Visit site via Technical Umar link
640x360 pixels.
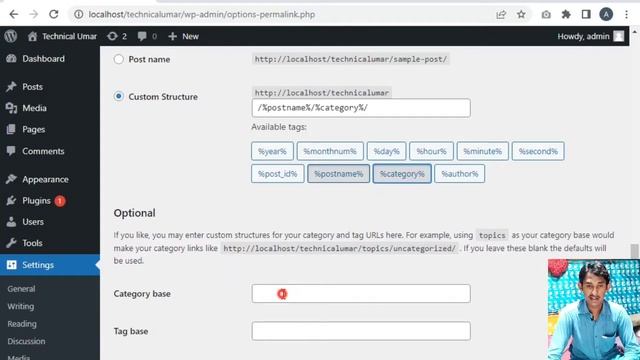62,36
